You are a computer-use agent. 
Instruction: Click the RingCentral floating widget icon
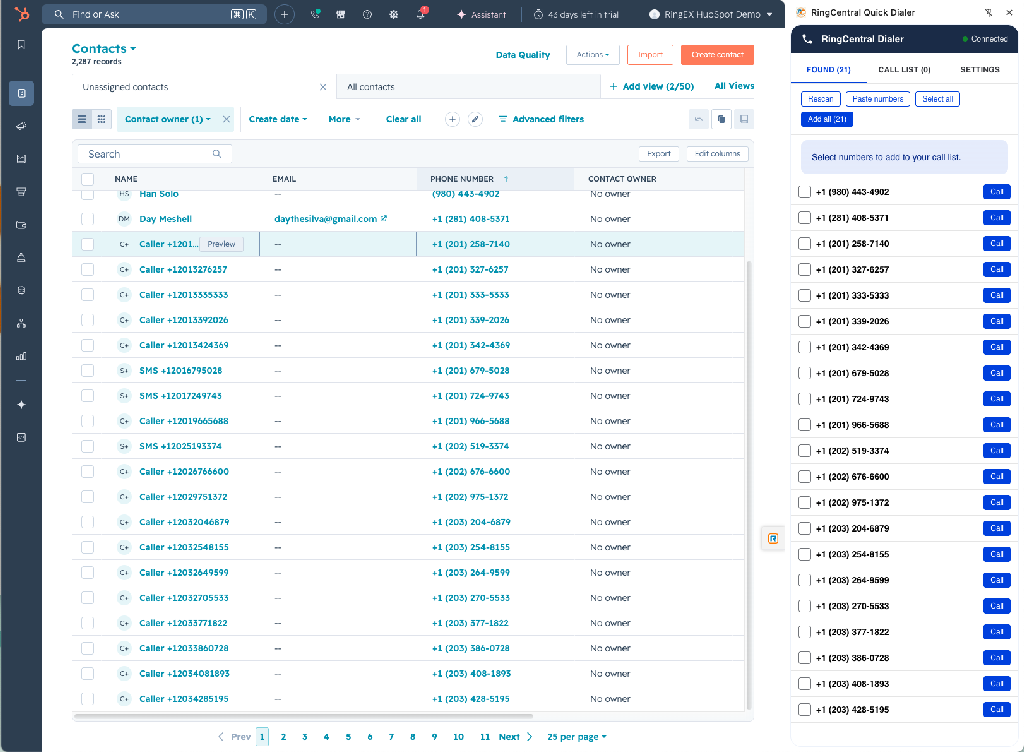click(773, 539)
